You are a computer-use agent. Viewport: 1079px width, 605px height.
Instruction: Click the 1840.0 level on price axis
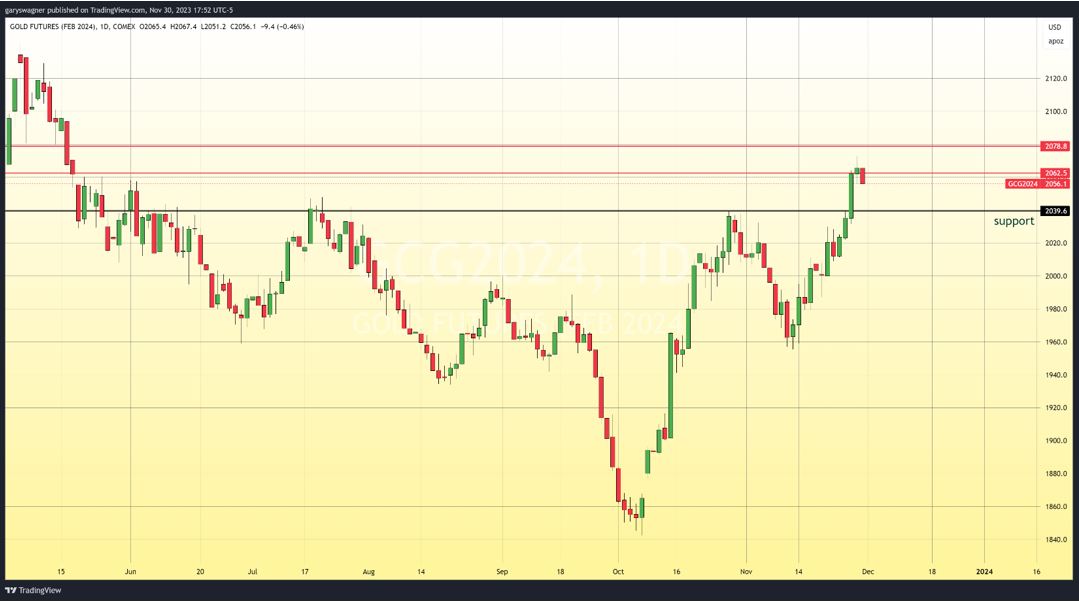click(1056, 540)
